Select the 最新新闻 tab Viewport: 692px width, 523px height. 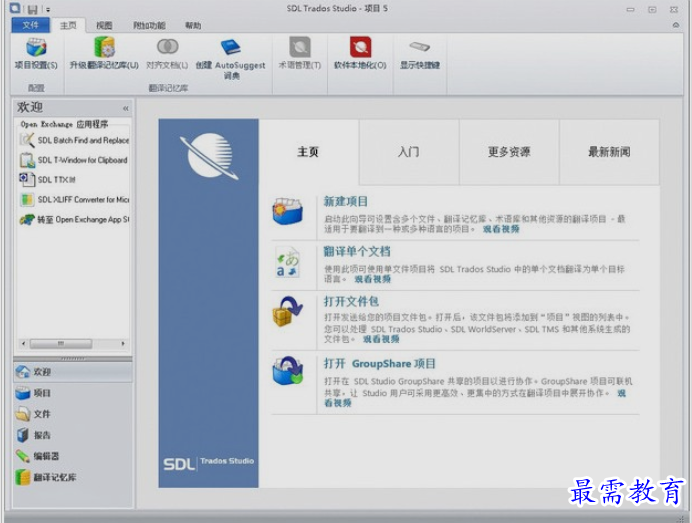[x=609, y=152]
